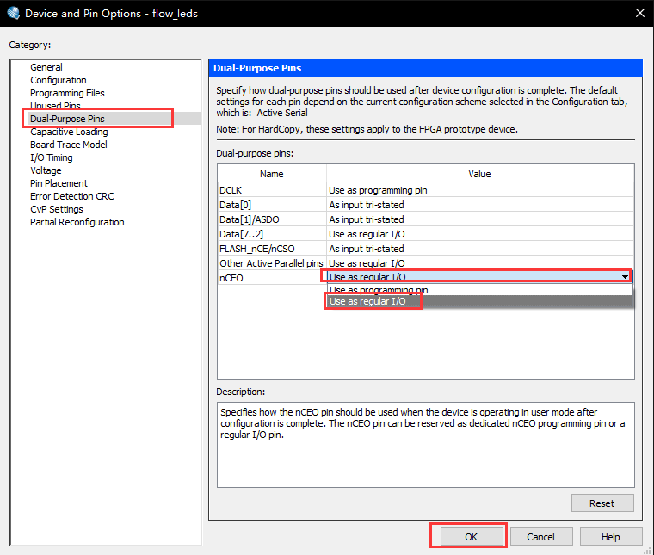
Task: Open Capacitive Loading category
Action: pyautogui.click(x=69, y=132)
